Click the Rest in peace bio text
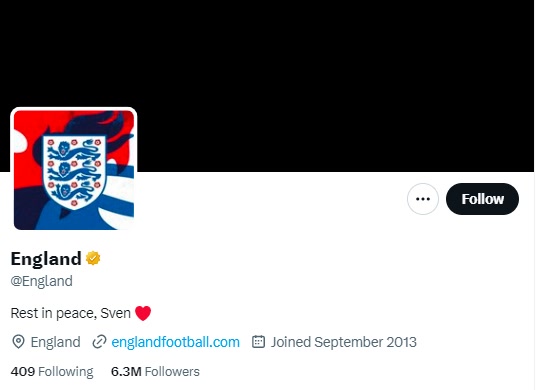The width and height of the screenshot is (538, 390). tap(54, 313)
